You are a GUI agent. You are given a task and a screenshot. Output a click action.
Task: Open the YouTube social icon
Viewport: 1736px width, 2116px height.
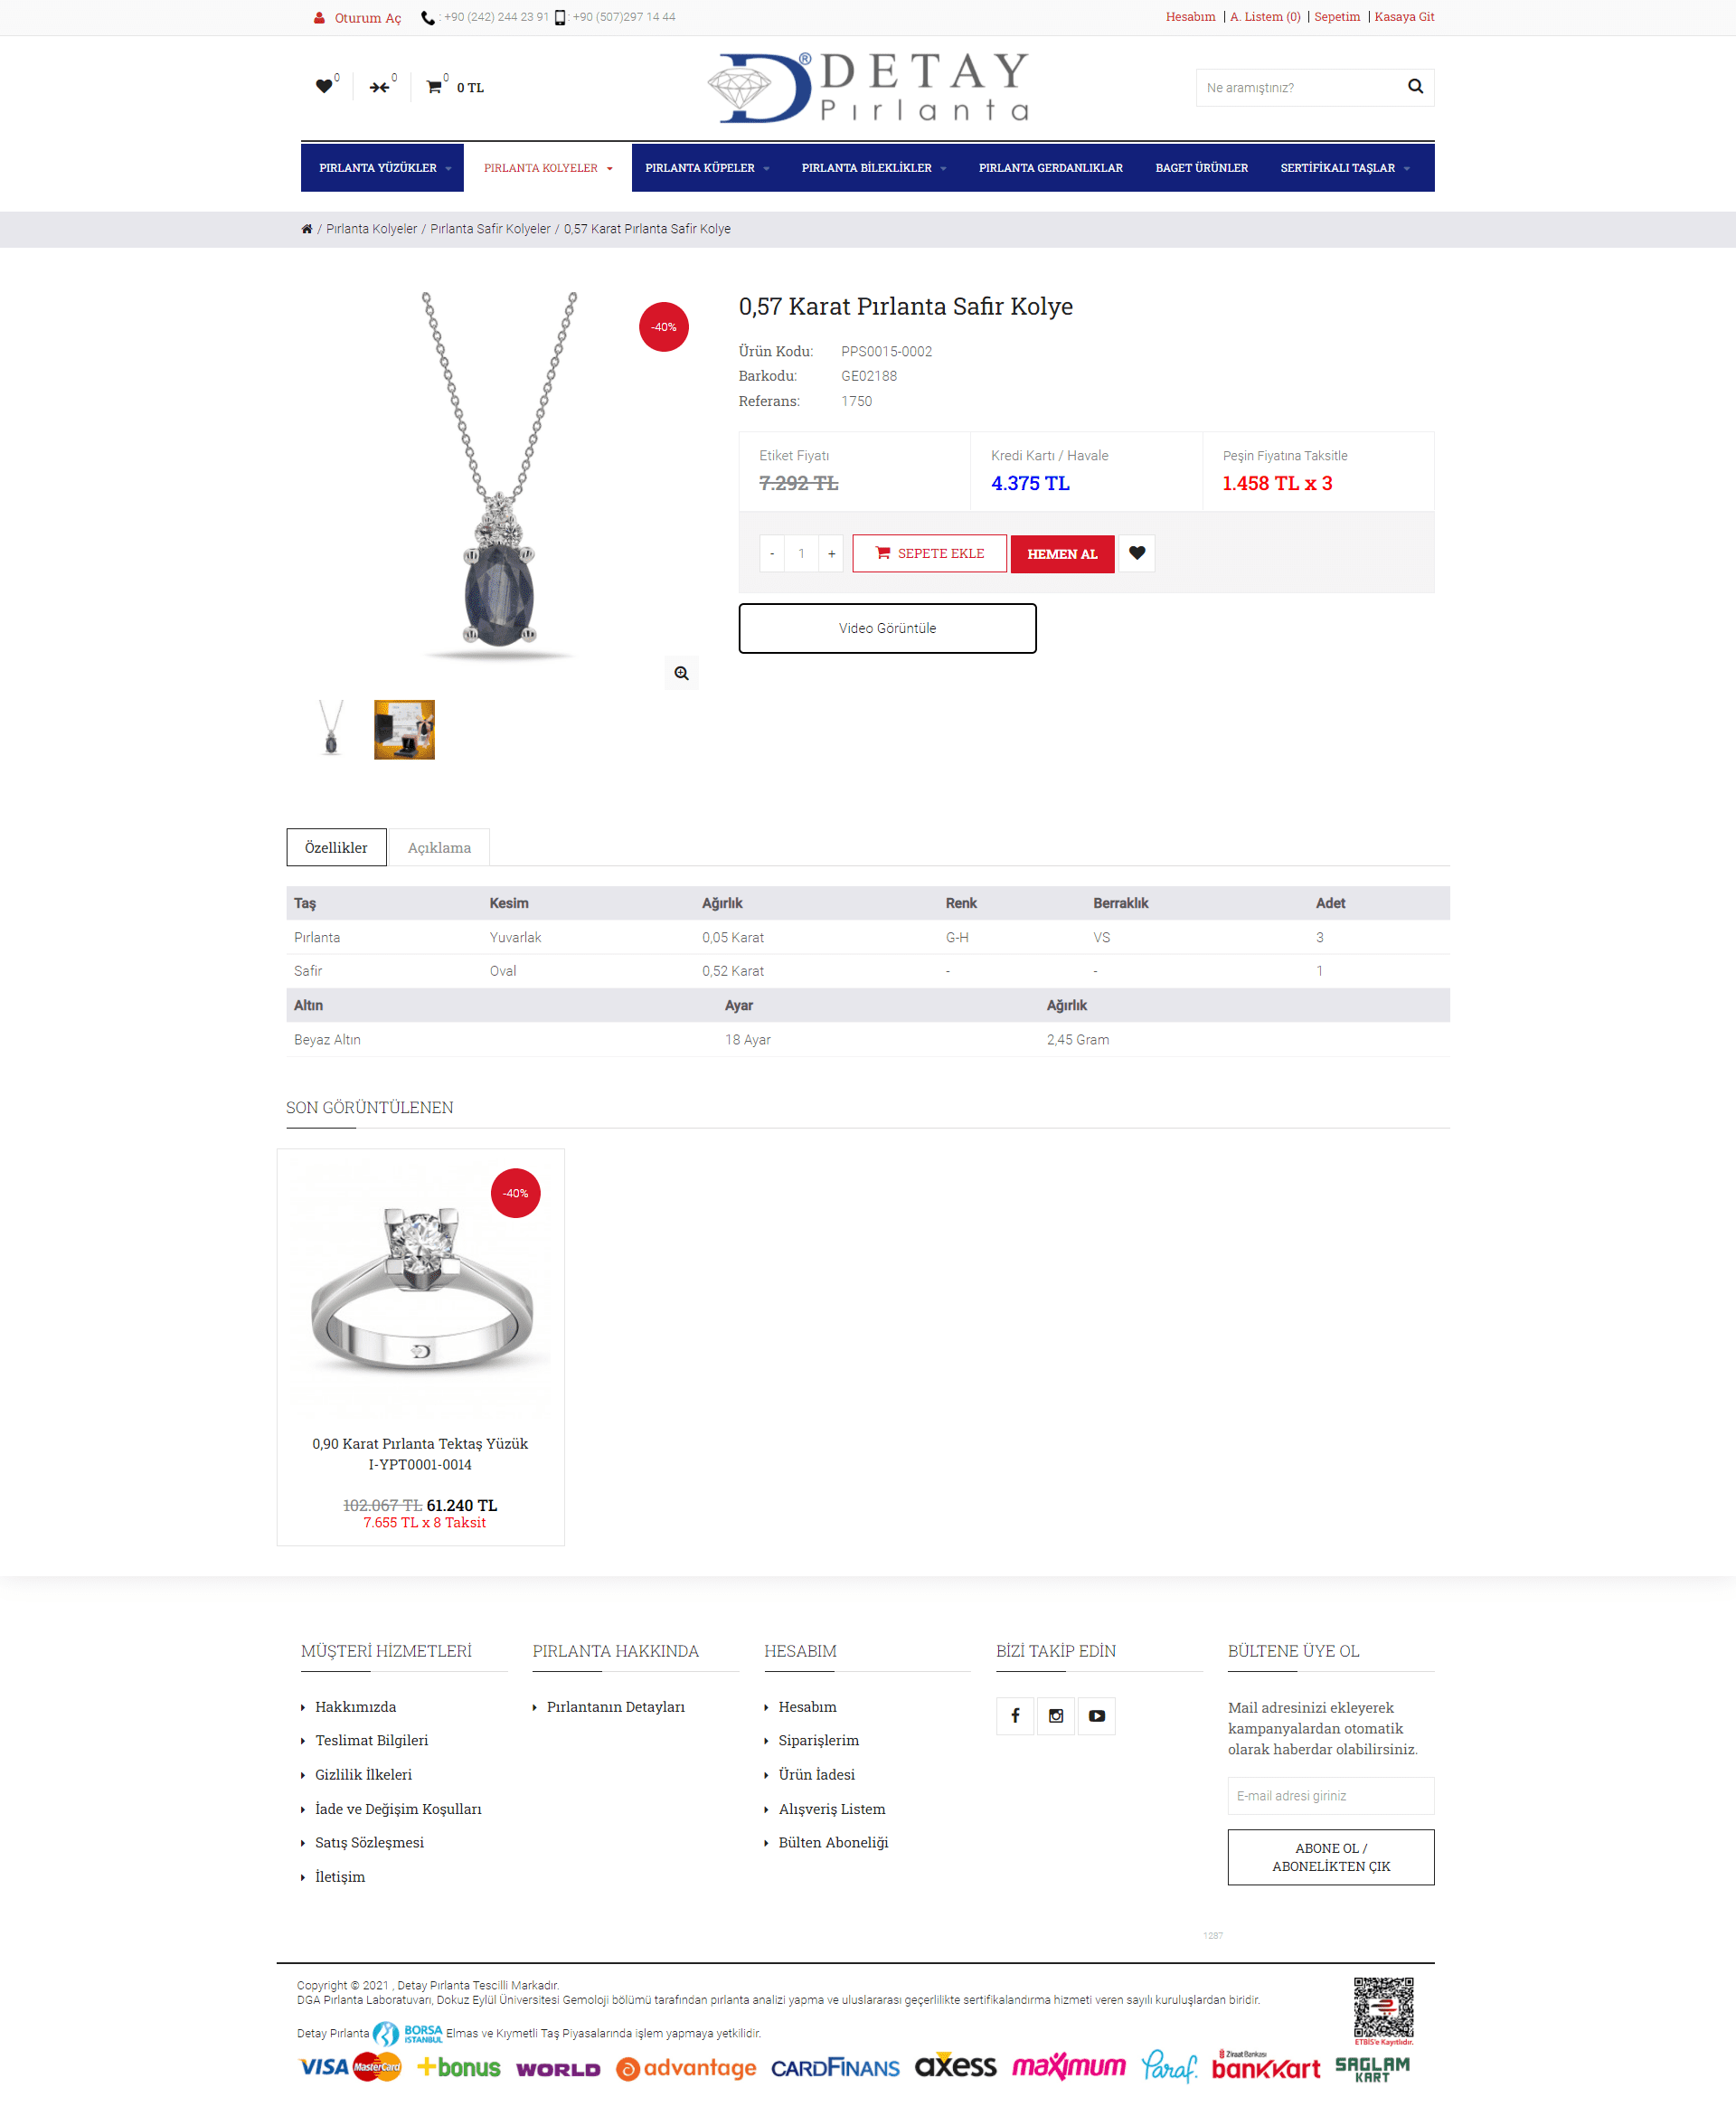1097,1716
